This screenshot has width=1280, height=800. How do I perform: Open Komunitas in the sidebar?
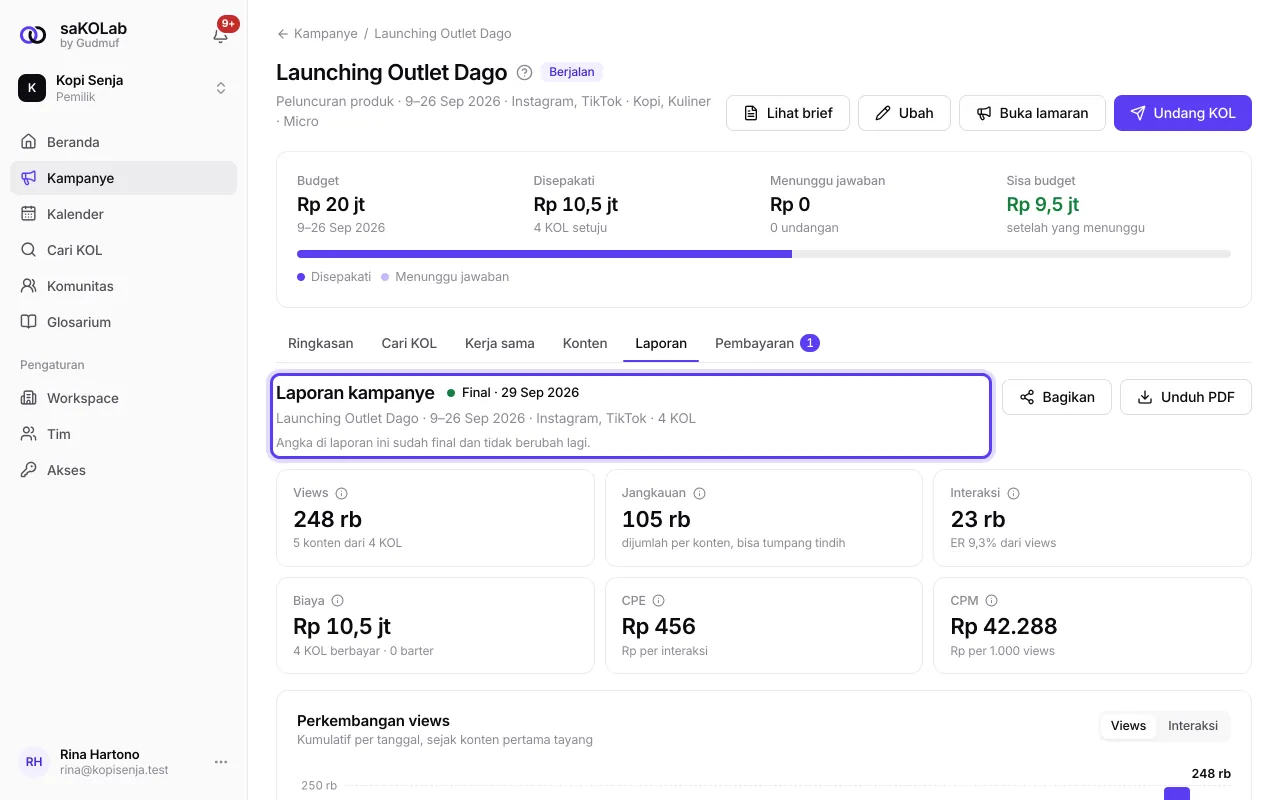pyautogui.click(x=124, y=286)
